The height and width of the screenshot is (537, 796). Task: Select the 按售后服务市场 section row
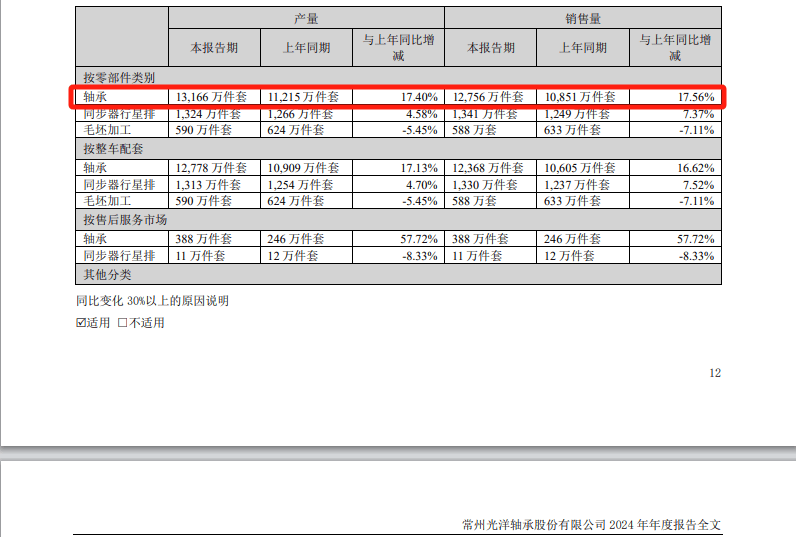[x=125, y=219]
